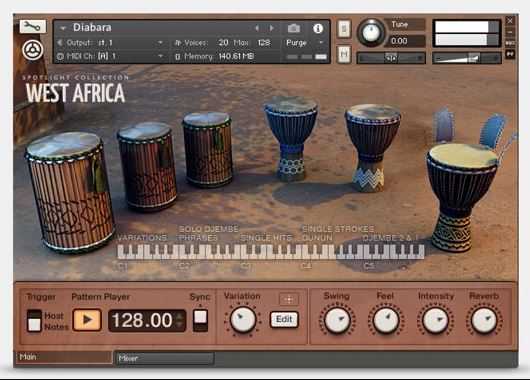530x380 pixels.
Task: Start the Pattern Player play button
Action: pos(87,319)
